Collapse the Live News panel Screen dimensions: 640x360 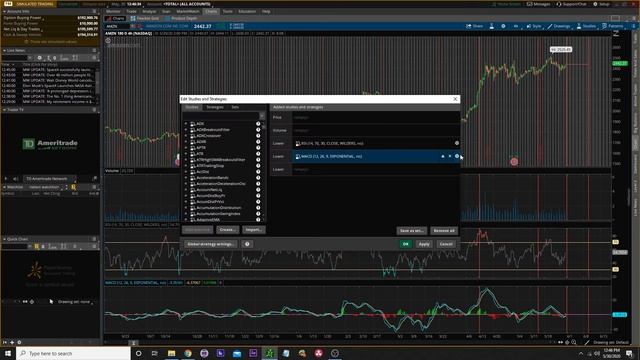coord(4,51)
